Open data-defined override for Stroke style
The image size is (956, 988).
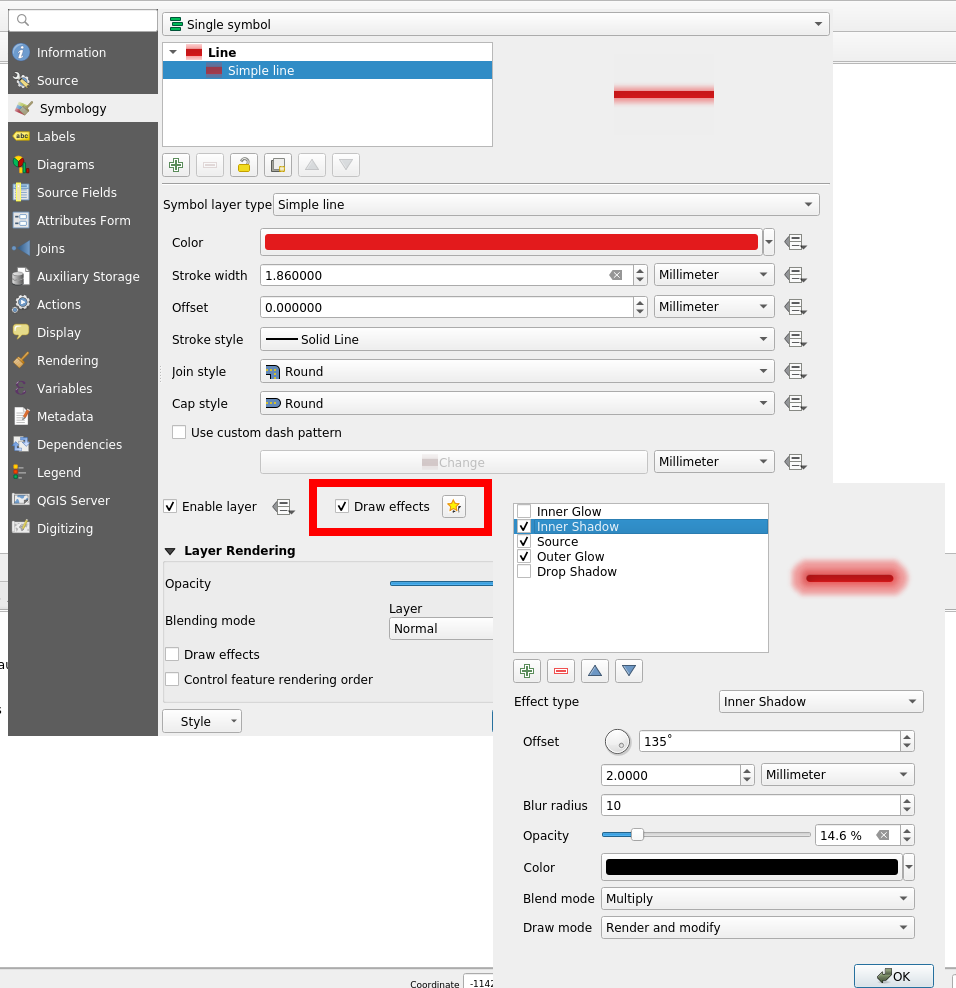pyautogui.click(x=795, y=339)
